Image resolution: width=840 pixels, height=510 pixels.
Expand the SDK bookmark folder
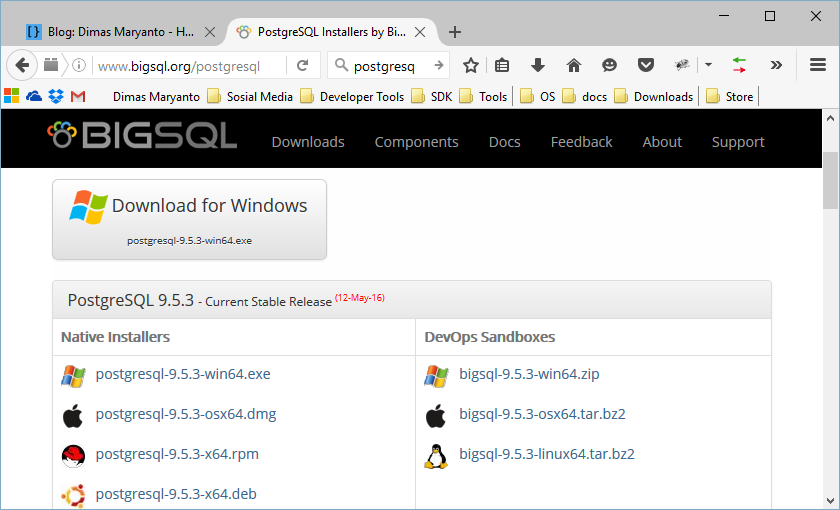pyautogui.click(x=432, y=96)
